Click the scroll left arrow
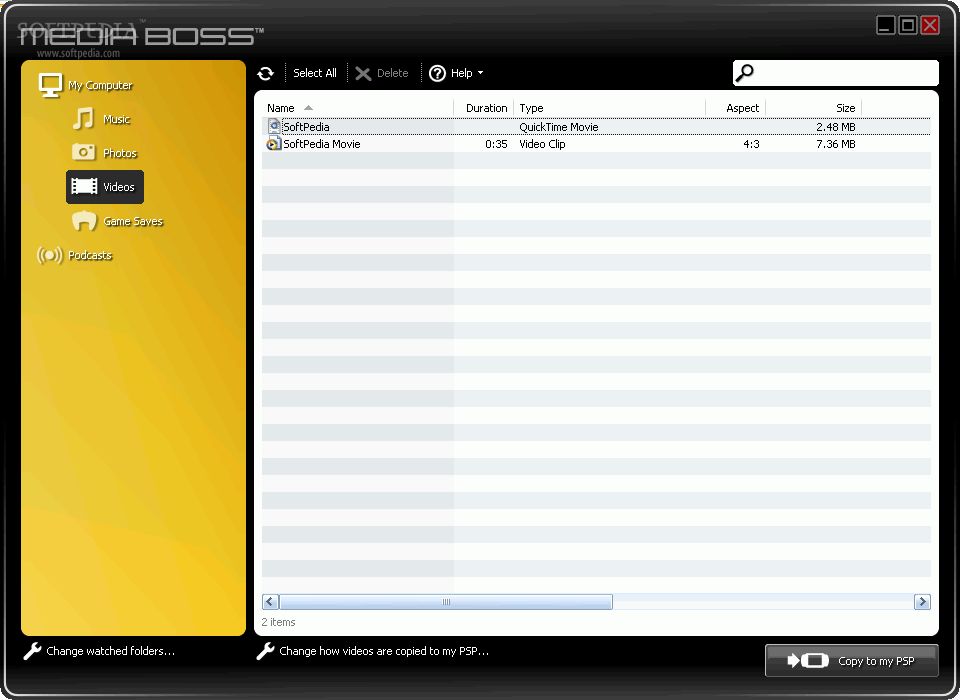The height and width of the screenshot is (700, 960). 270,602
